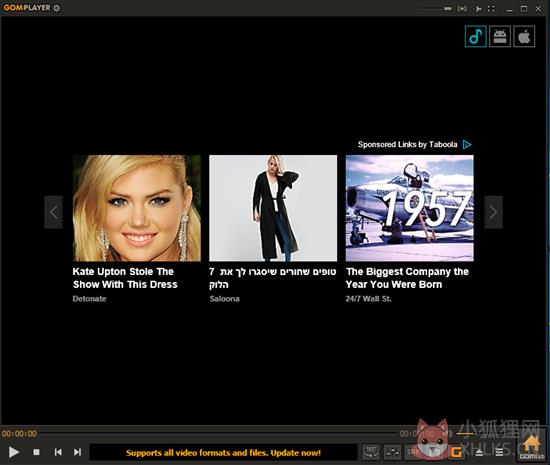Click the Taboola ad-choices triangle icon
Image resolution: width=550 pixels, height=465 pixels.
click(467, 144)
